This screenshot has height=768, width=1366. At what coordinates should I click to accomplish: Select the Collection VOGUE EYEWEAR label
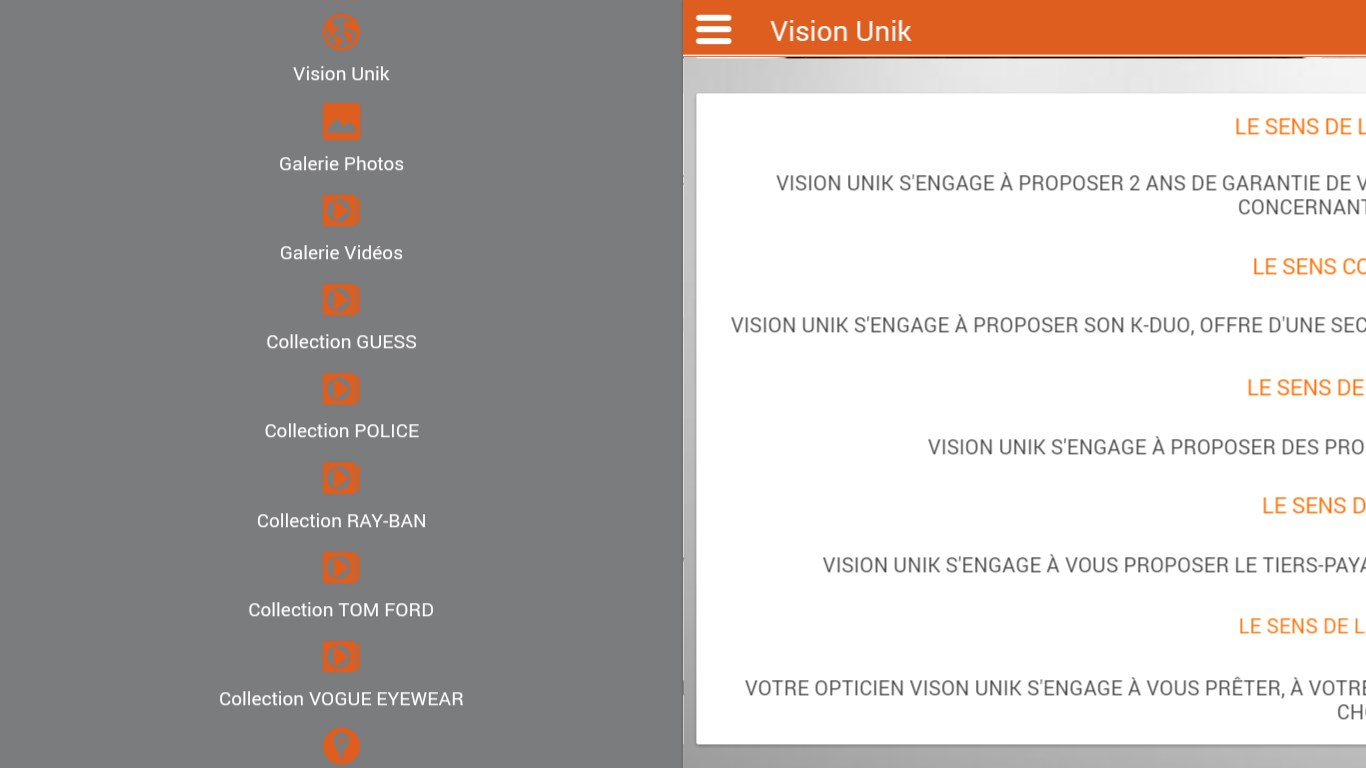click(341, 698)
